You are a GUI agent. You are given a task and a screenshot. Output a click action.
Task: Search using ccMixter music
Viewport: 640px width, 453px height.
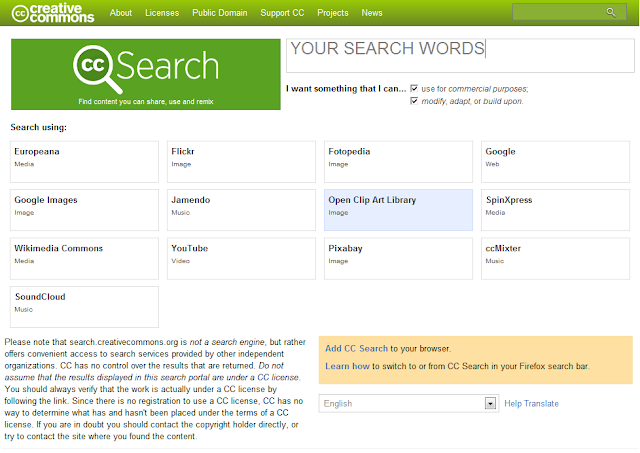click(x=556, y=258)
